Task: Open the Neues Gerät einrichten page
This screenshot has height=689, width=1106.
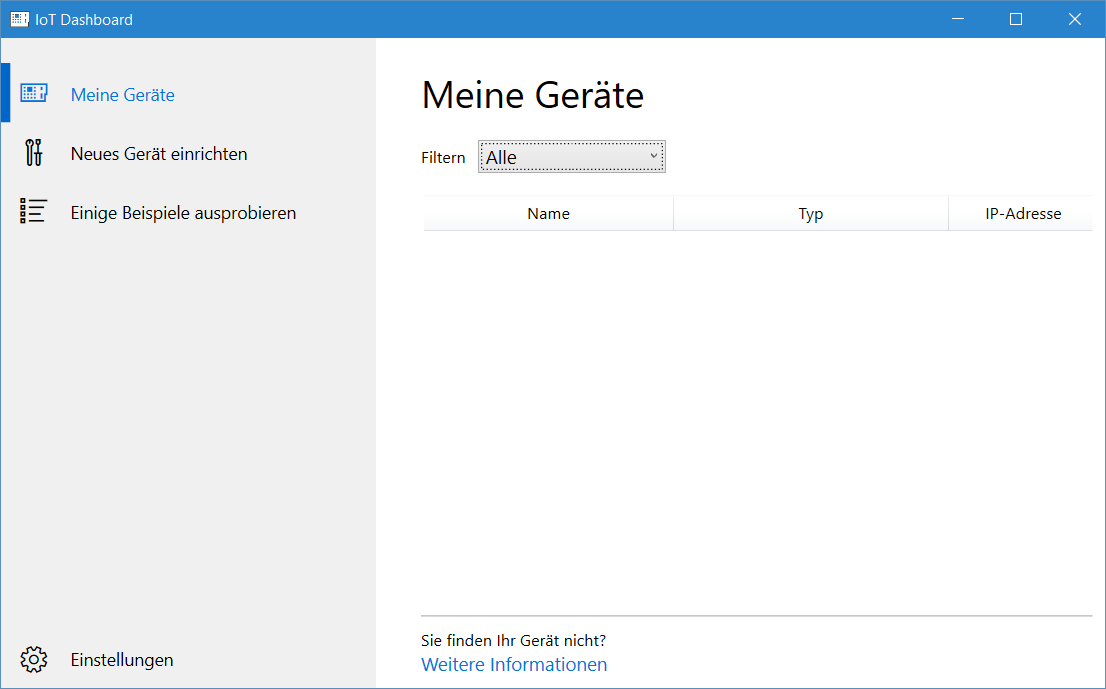Action: pos(158,153)
